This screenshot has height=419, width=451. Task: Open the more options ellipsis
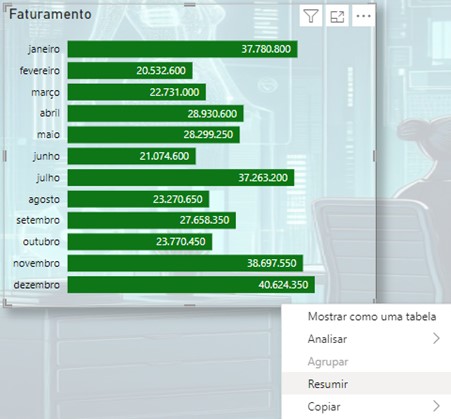(363, 16)
